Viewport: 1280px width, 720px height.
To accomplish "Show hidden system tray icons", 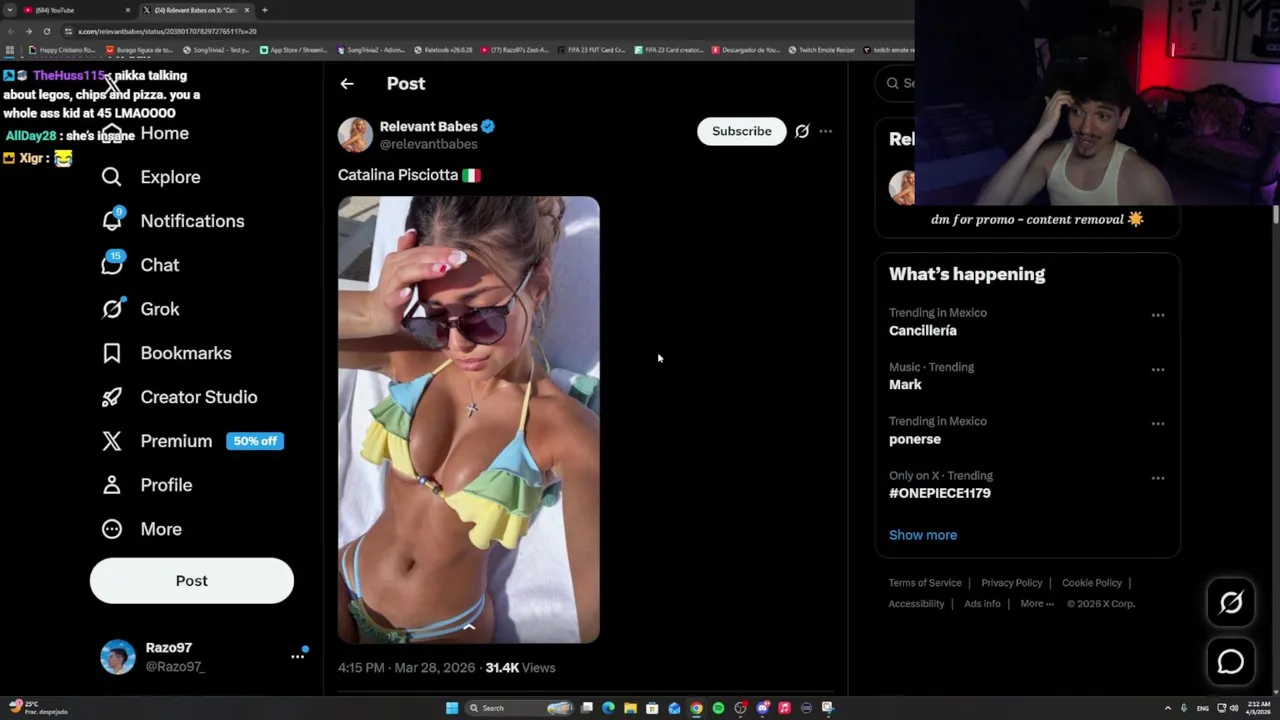I will (x=1167, y=708).
